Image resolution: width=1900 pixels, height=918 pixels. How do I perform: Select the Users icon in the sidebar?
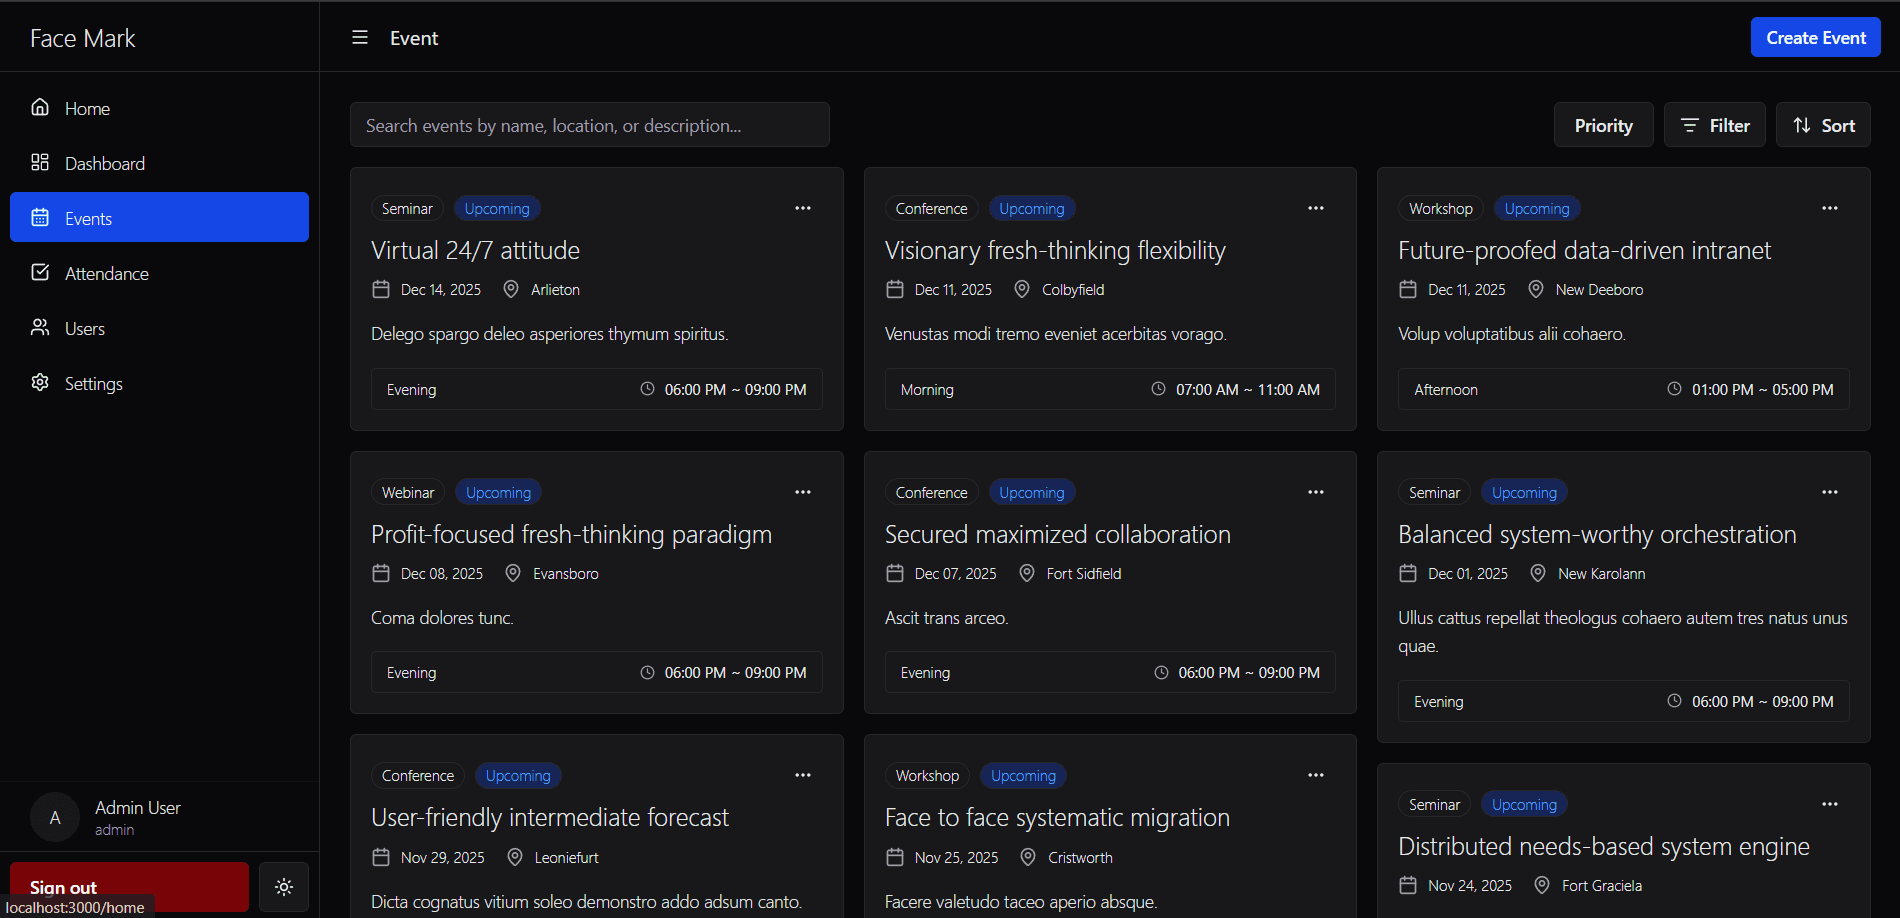coord(40,327)
